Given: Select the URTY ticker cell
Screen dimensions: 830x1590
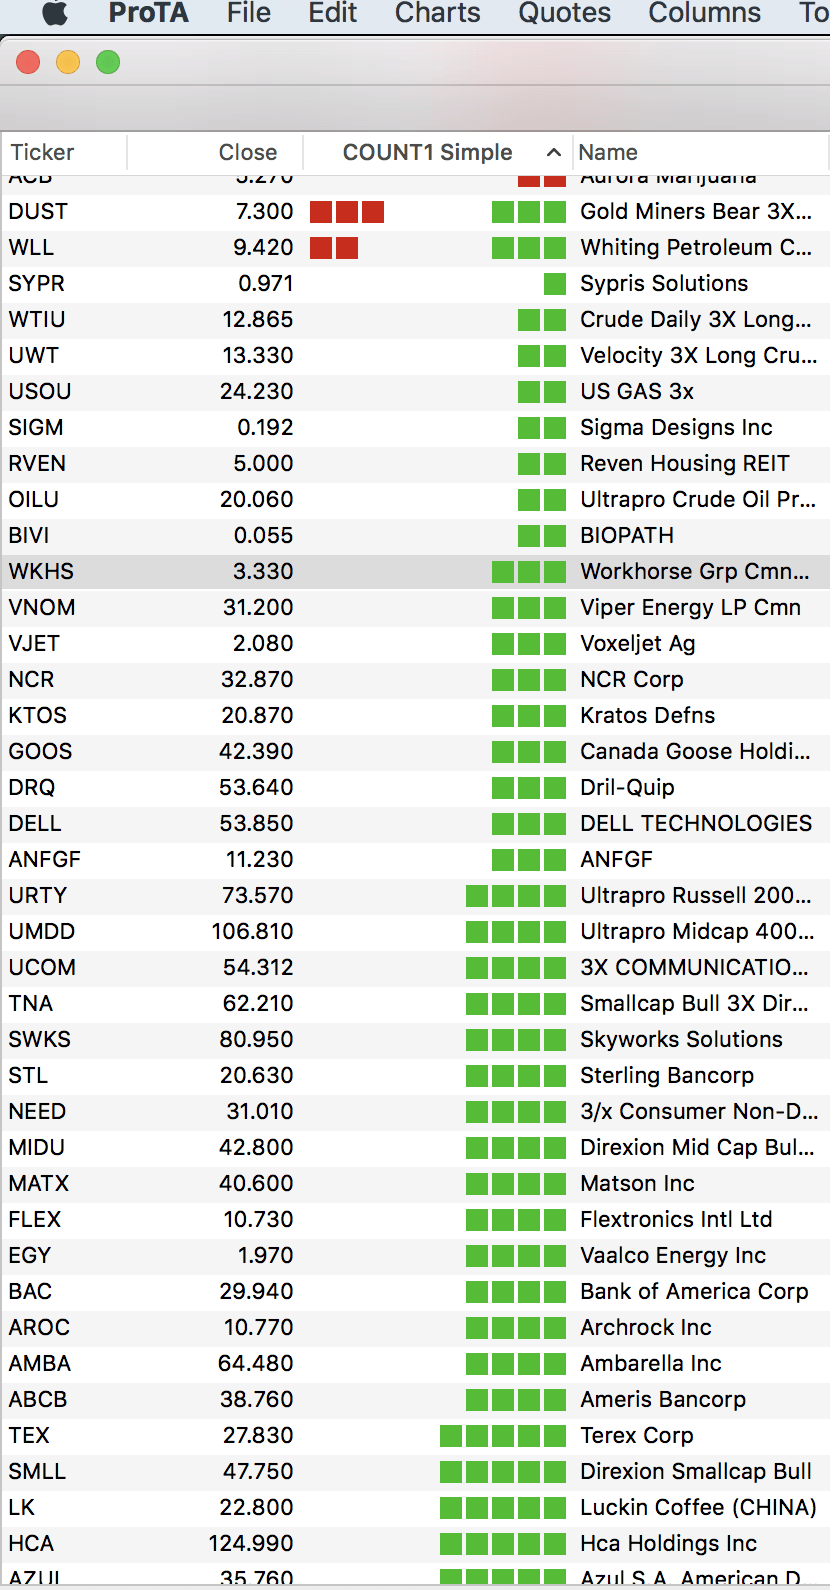Looking at the screenshot, I should pos(38,896).
